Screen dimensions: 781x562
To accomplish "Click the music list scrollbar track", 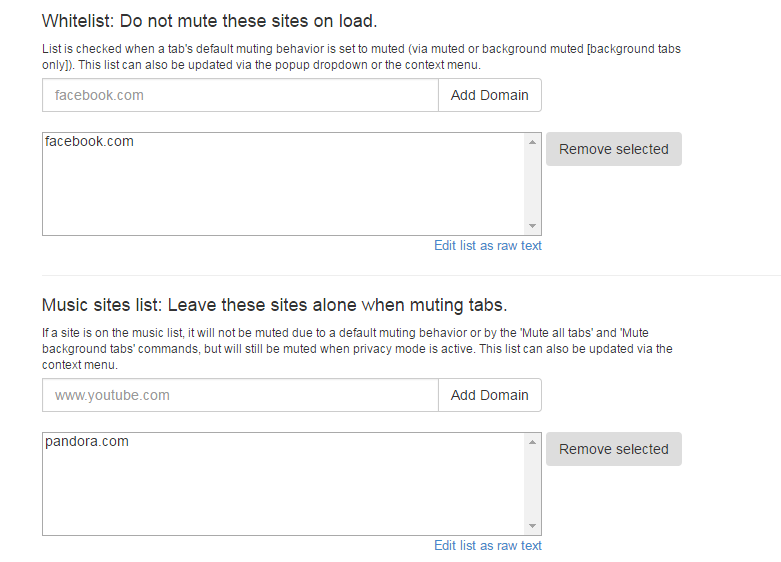I will 532,484.
